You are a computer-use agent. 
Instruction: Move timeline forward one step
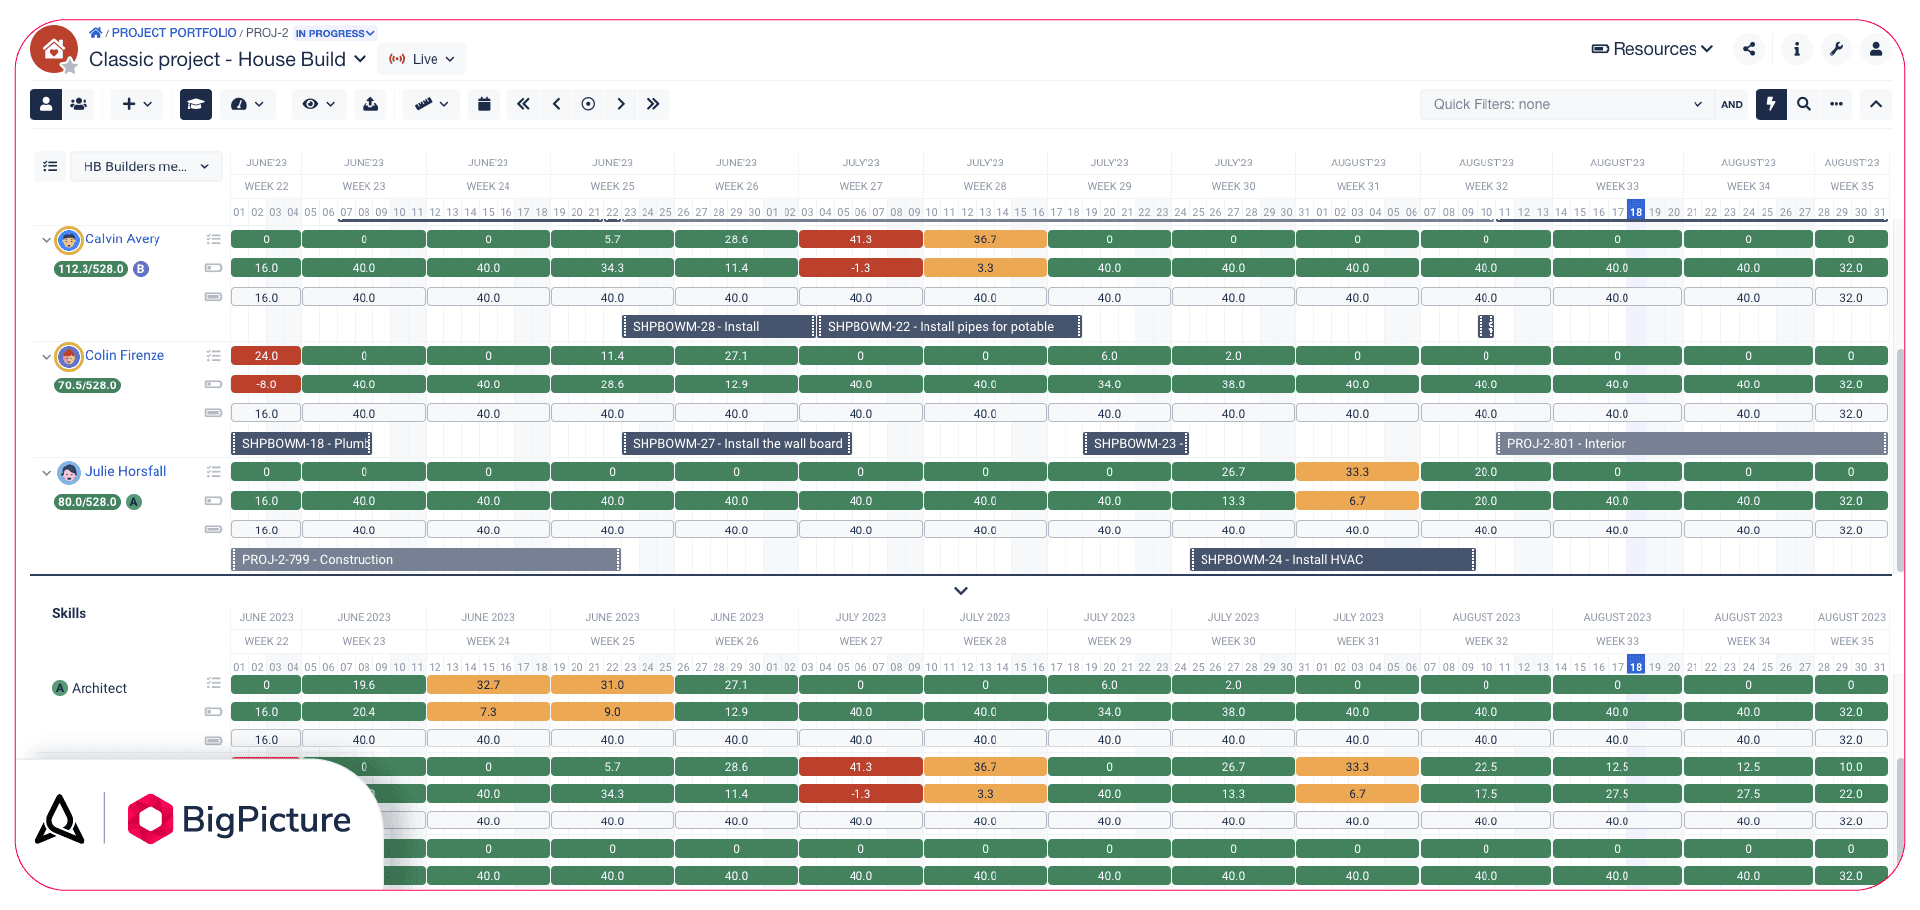click(x=621, y=104)
